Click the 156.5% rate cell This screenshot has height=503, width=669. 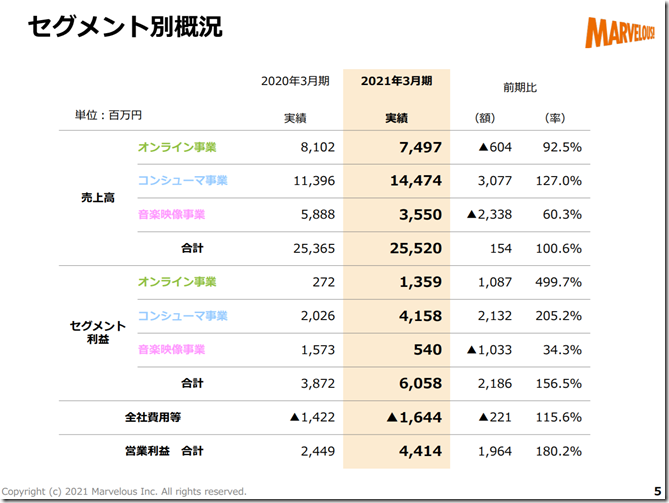coord(558,384)
